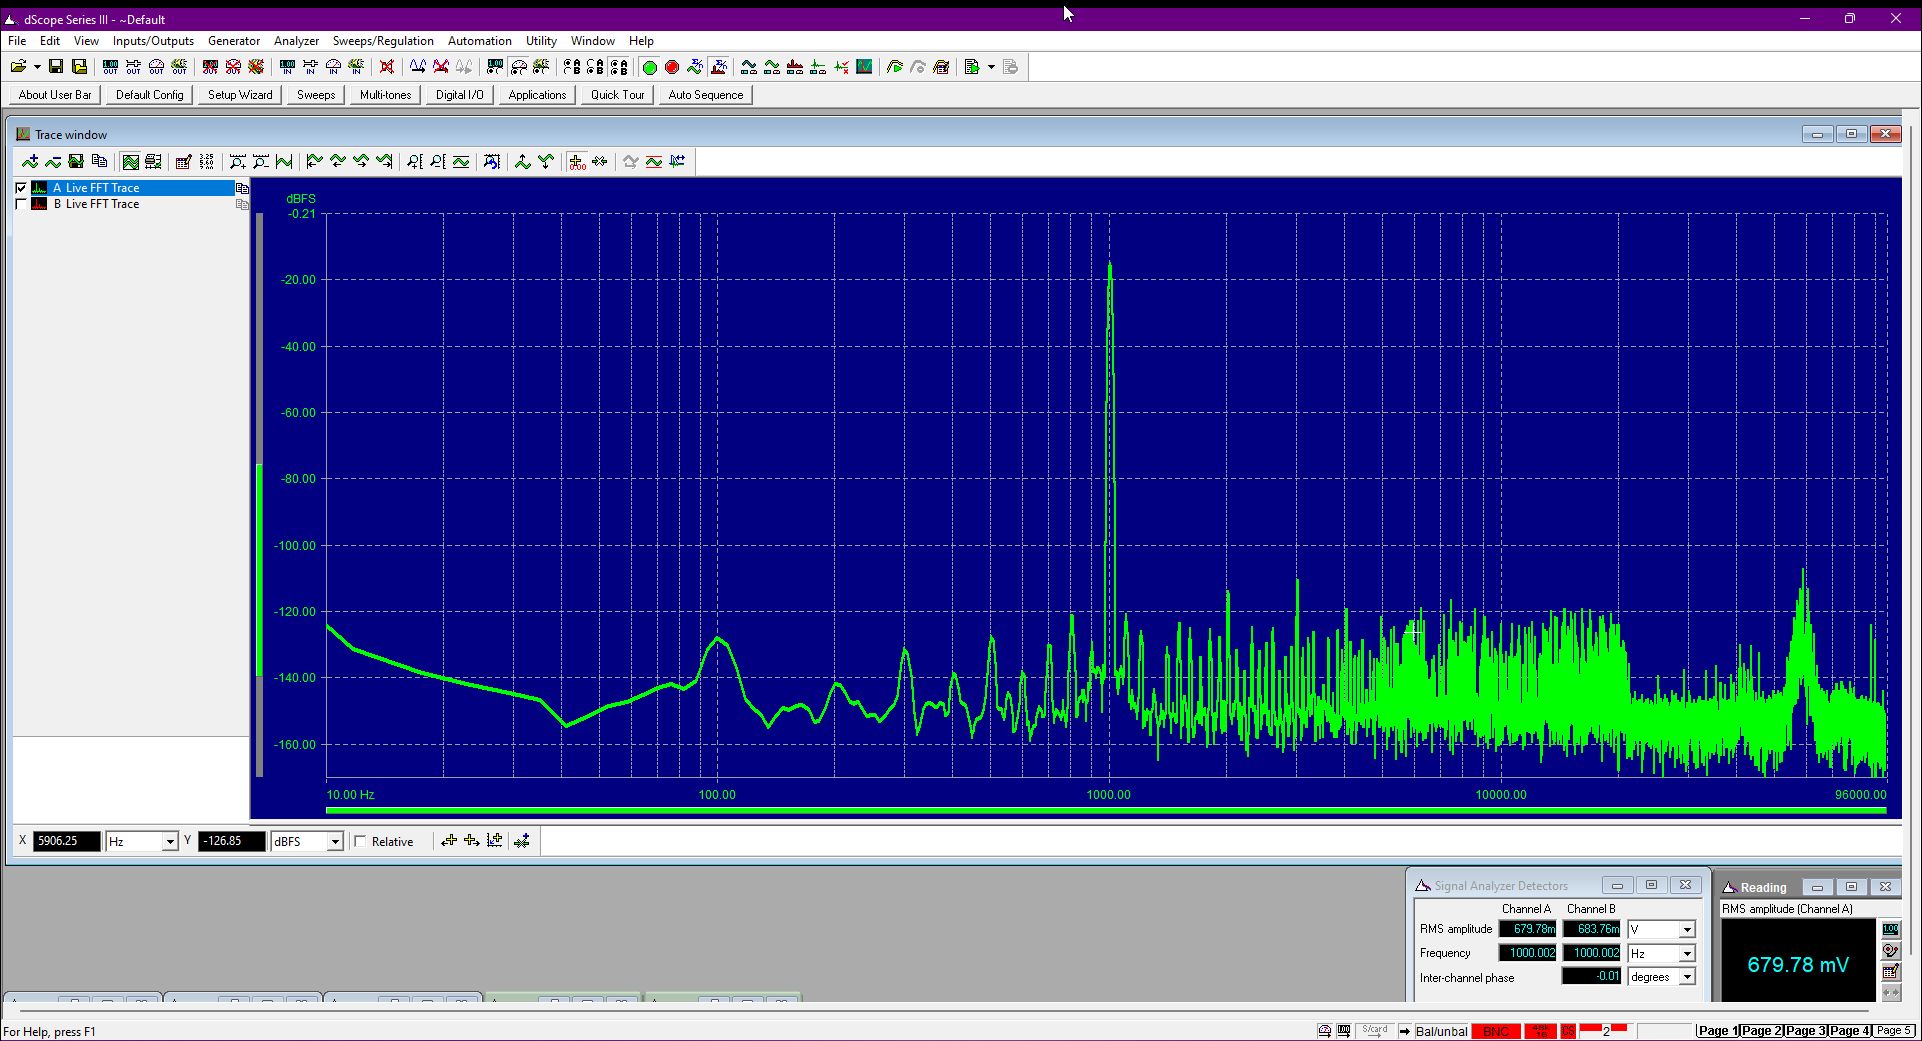Toggle the Relative checkbox
Viewport: 1922px width, 1041px height.
coord(361,841)
